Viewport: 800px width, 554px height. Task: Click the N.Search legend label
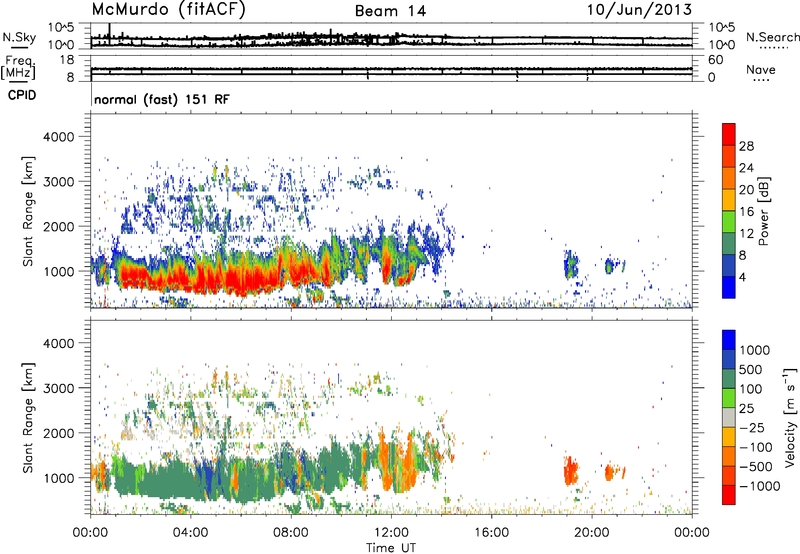772,37
